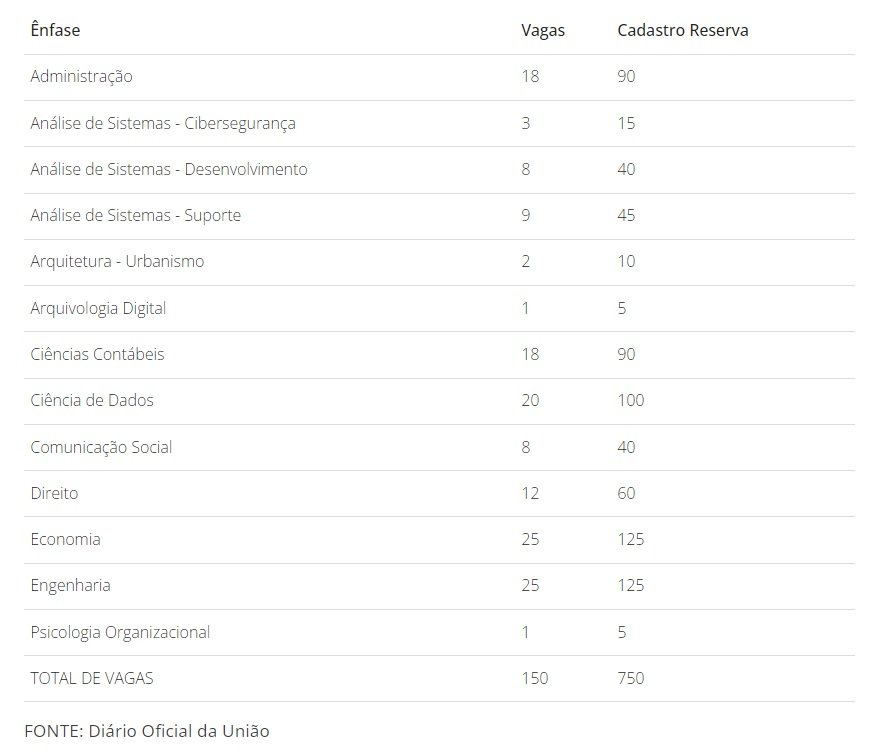Select Análise de Sistemas - Cibersegurança text
The height and width of the screenshot is (751, 881).
click(163, 123)
